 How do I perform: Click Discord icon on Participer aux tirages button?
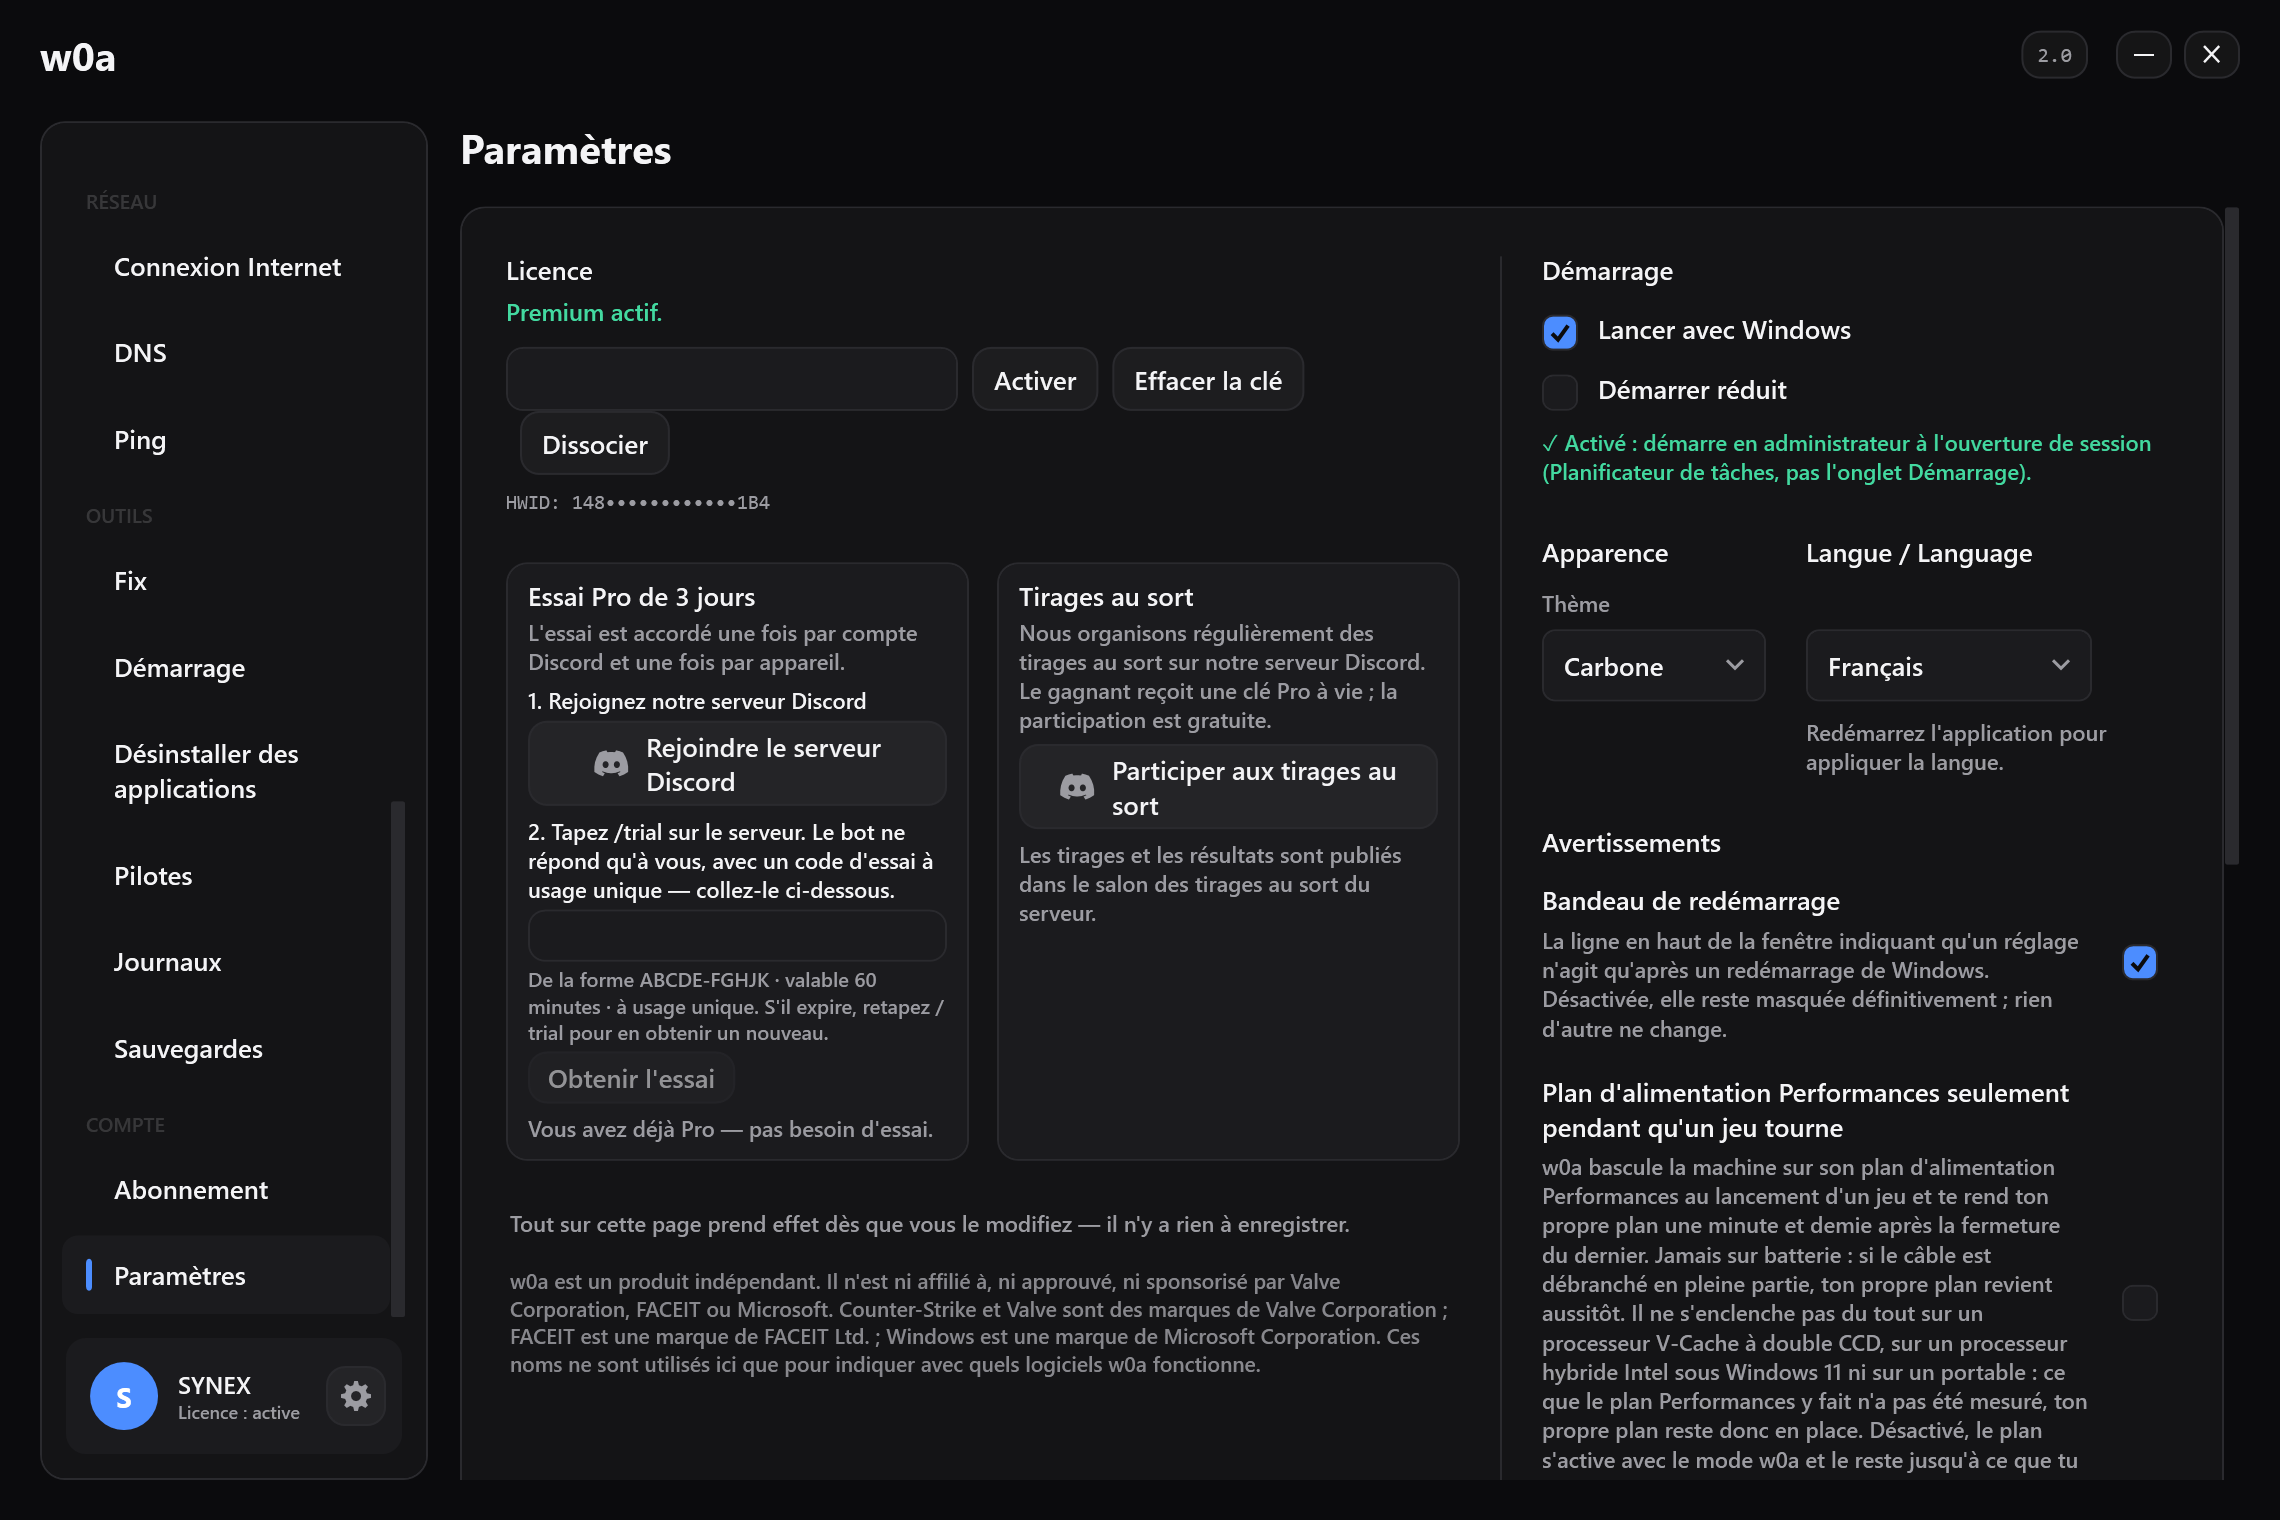point(1077,787)
